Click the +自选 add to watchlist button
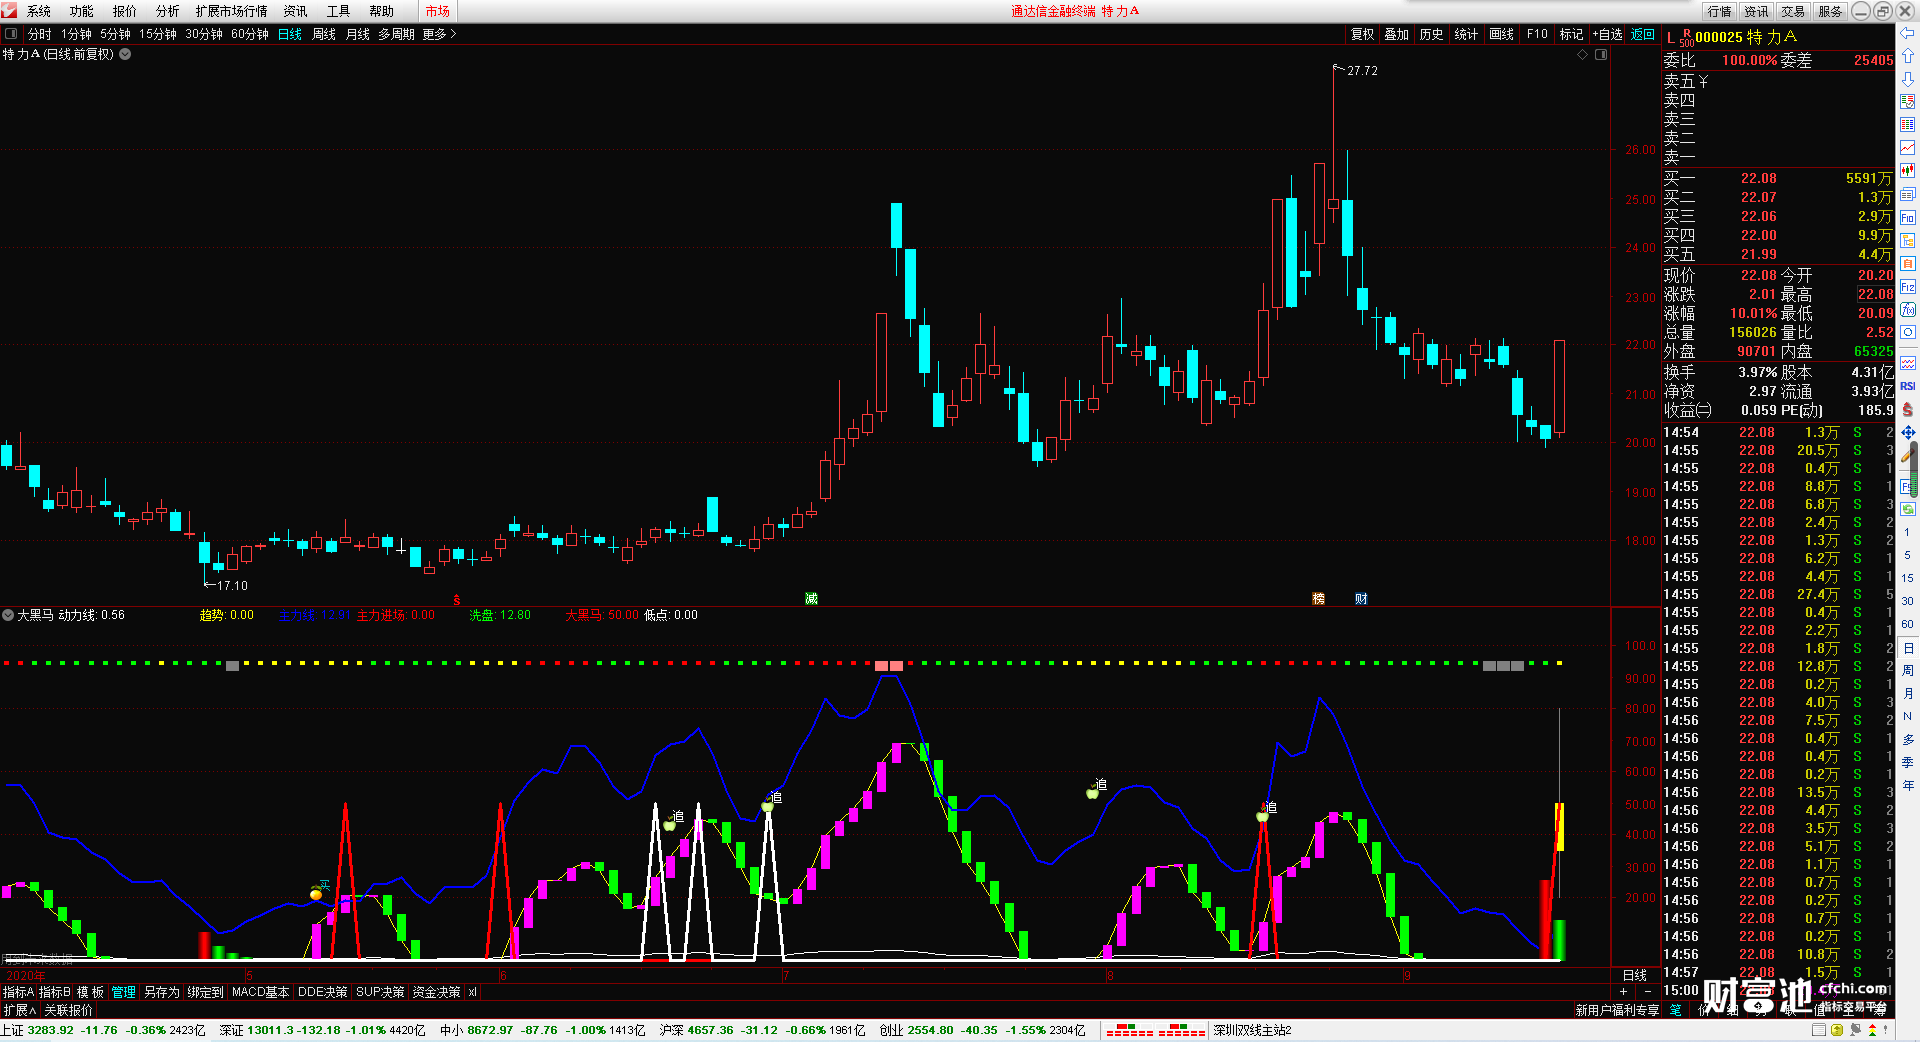Screen dimensions: 1920x1042 pos(1607,34)
